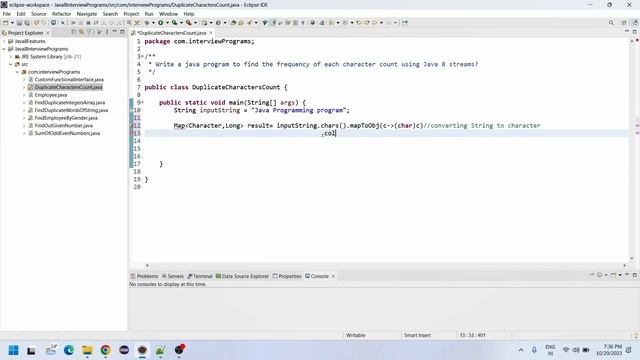640x360 pixels.
Task: Toggle fold on main method, line 9
Action: (x=142, y=102)
